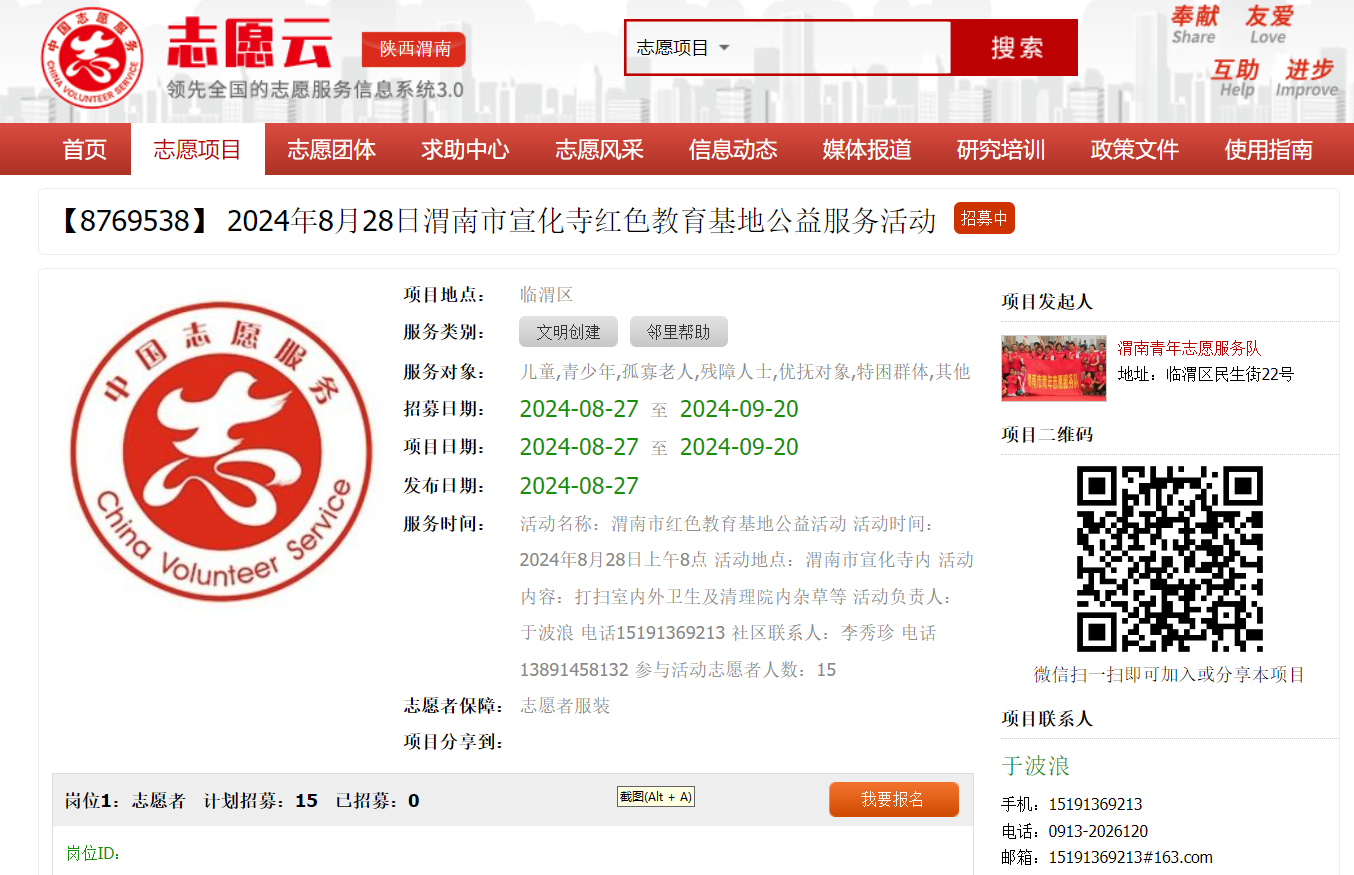Open the 志愿团体 menu item

331,150
